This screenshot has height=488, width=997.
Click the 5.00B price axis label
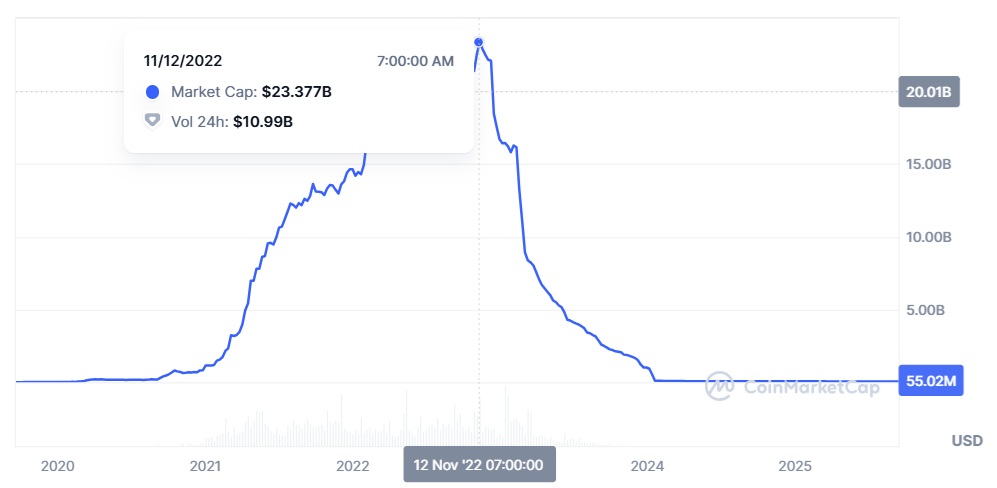(933, 310)
